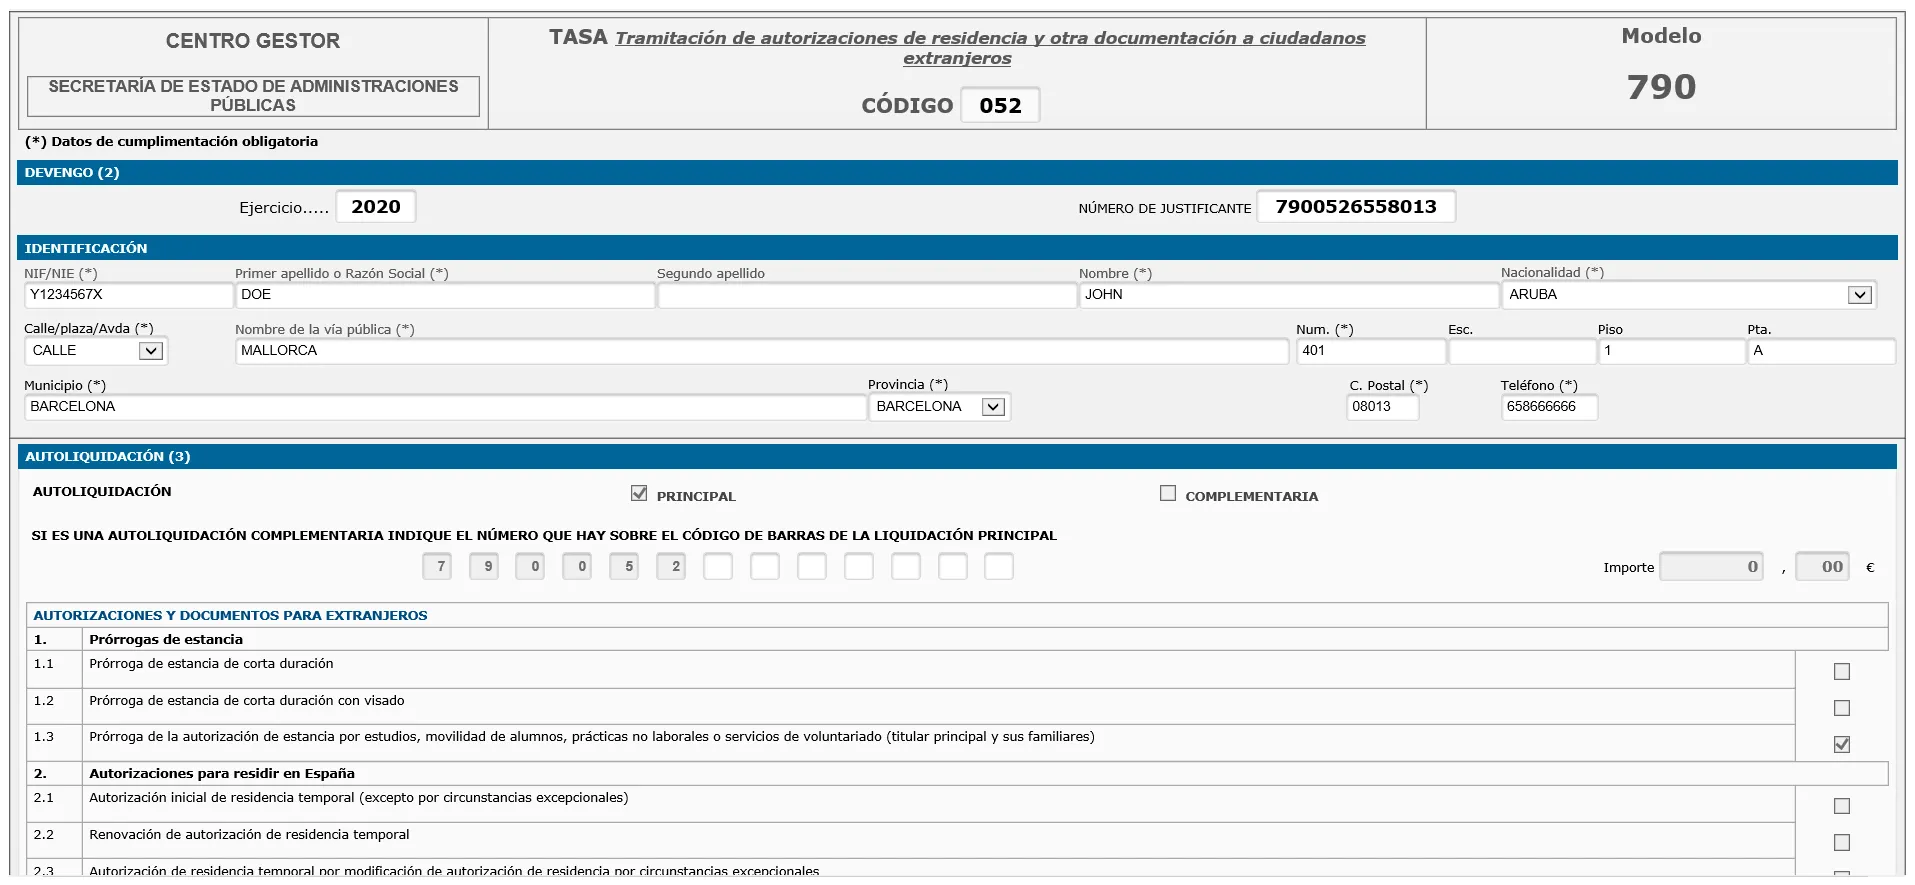
Task: Click the 'Datos de cumplimentación obligatoria' note
Action: (172, 142)
